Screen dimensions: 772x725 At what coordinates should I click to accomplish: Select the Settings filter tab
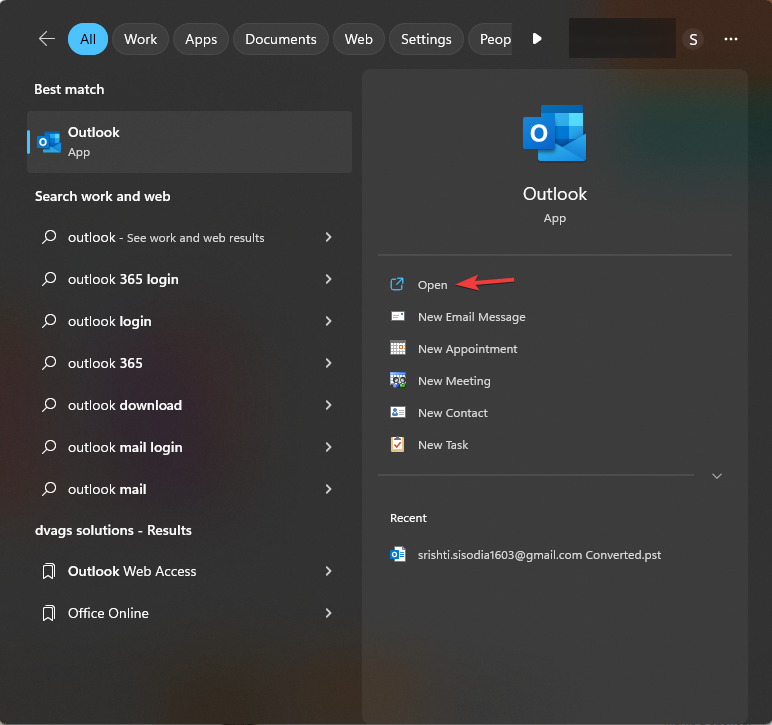(x=426, y=39)
